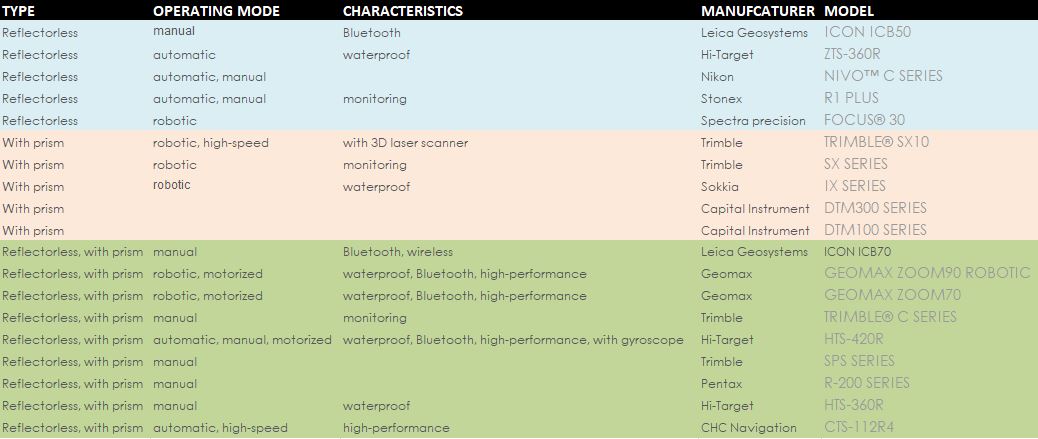
Task: Click the CHARACTERISTICS header cell
Action: 402,11
